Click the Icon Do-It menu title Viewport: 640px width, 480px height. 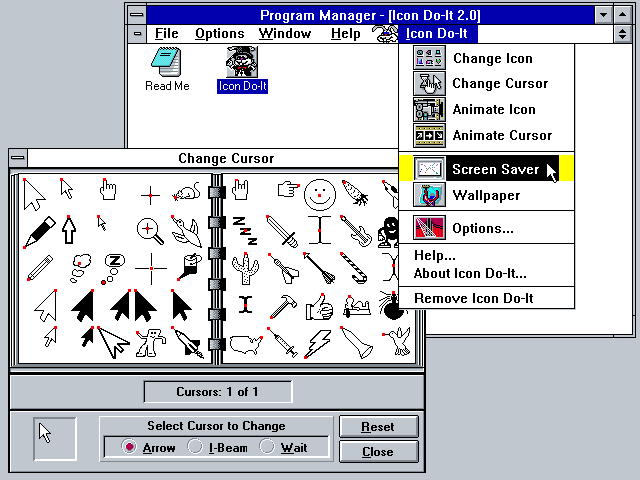point(437,34)
